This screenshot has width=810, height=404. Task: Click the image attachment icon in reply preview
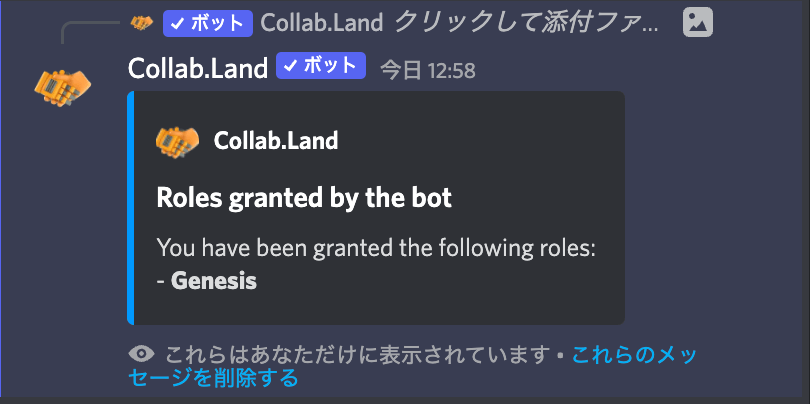(697, 23)
